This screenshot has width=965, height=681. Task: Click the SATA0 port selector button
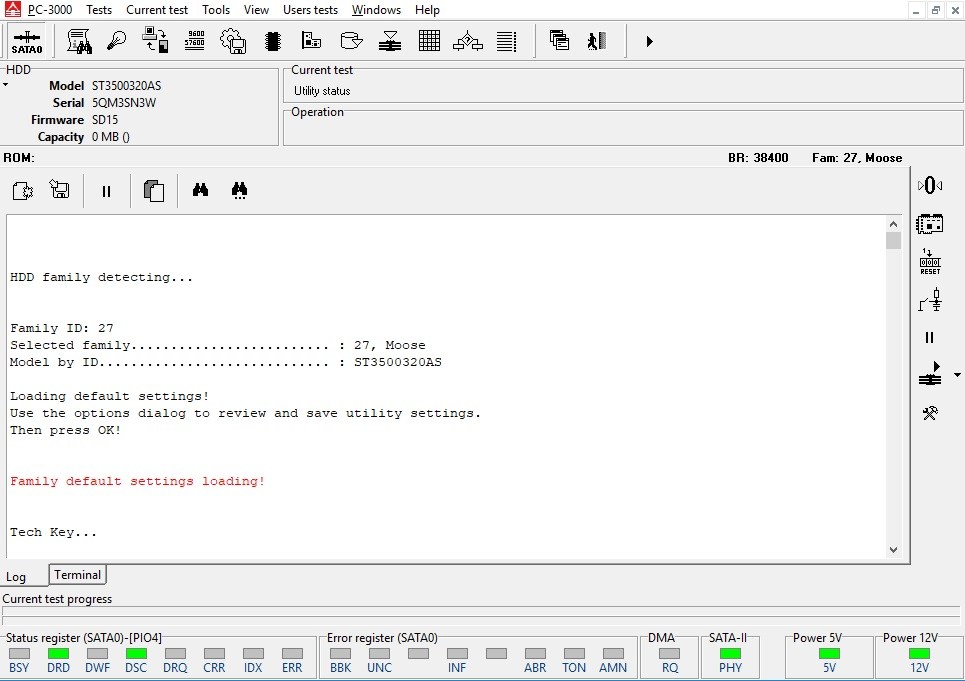27,41
